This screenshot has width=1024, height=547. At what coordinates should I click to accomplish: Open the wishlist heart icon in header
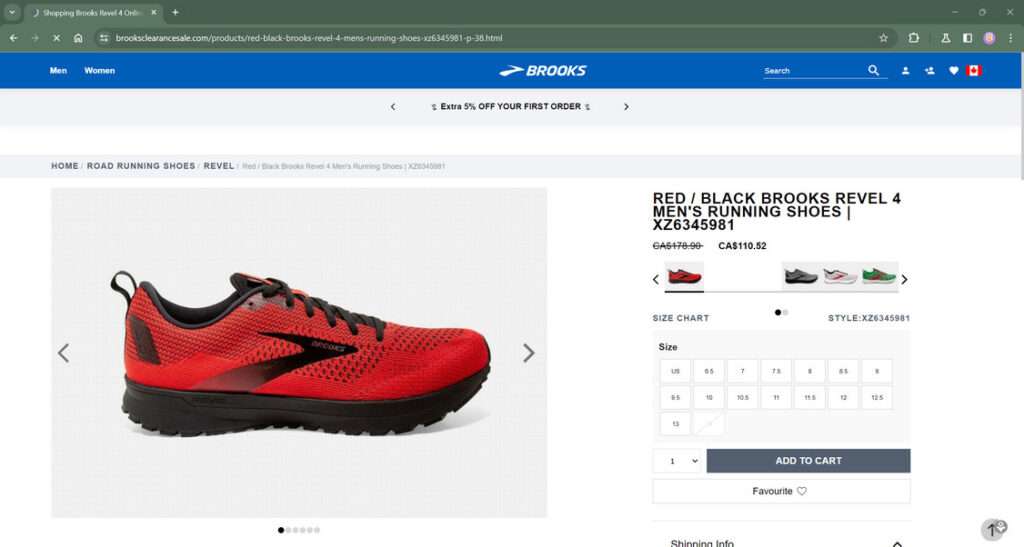[953, 70]
